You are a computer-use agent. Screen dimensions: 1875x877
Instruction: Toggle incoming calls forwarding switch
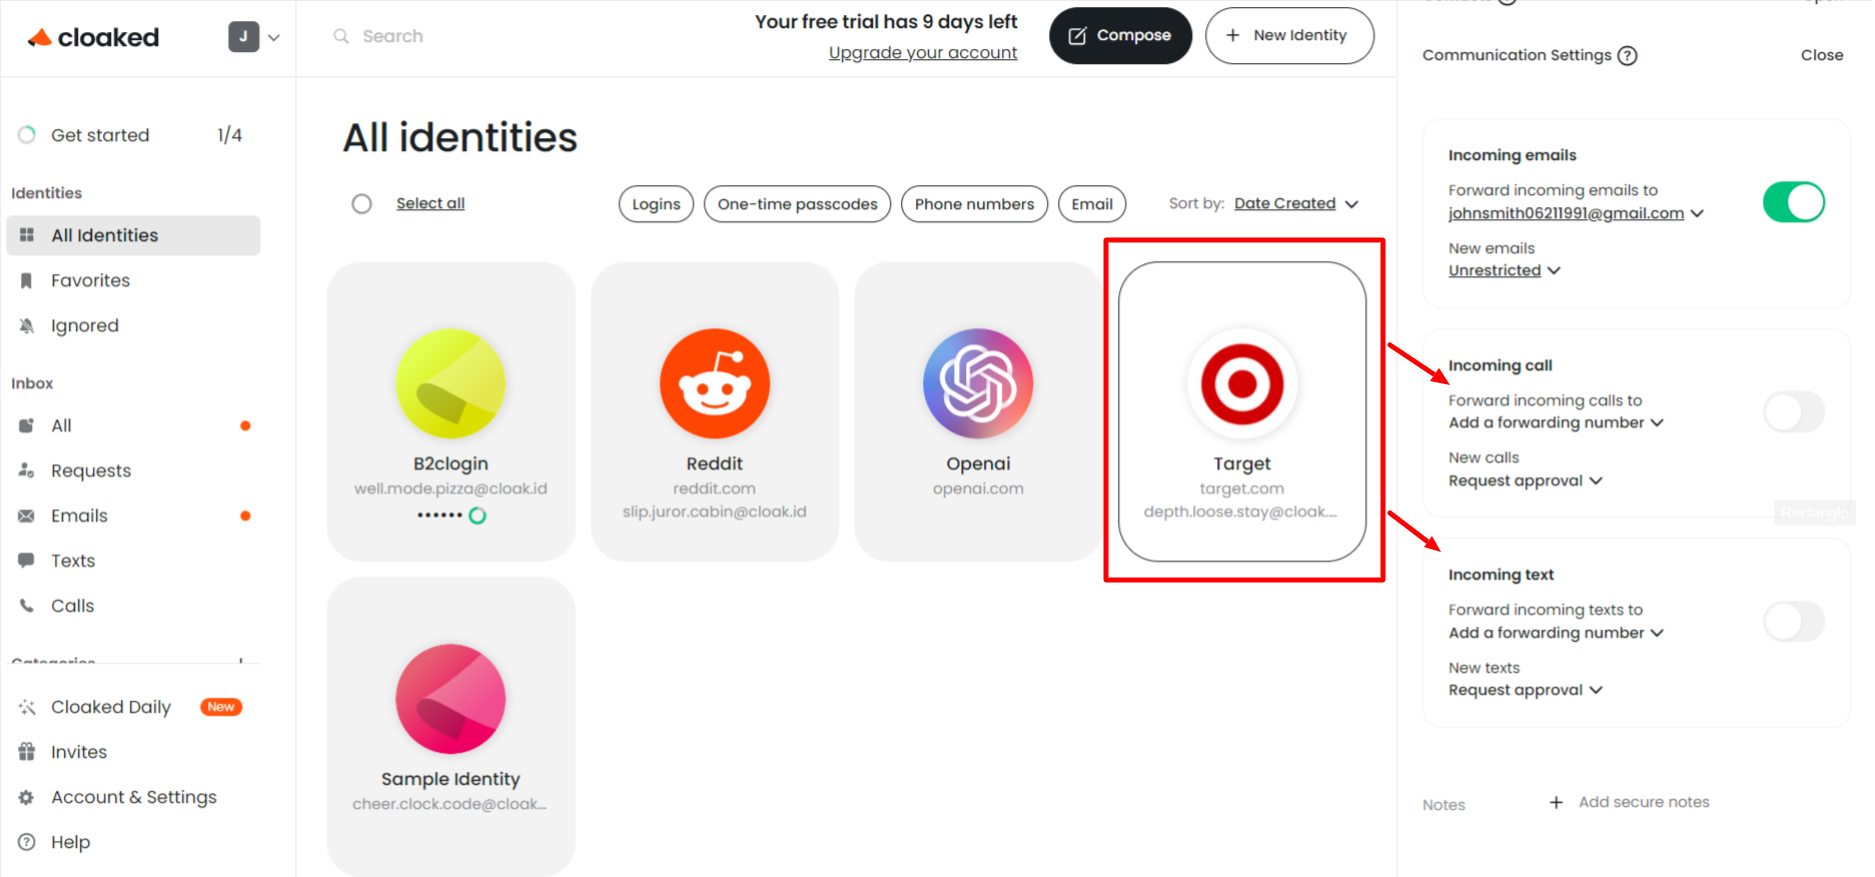1794,412
